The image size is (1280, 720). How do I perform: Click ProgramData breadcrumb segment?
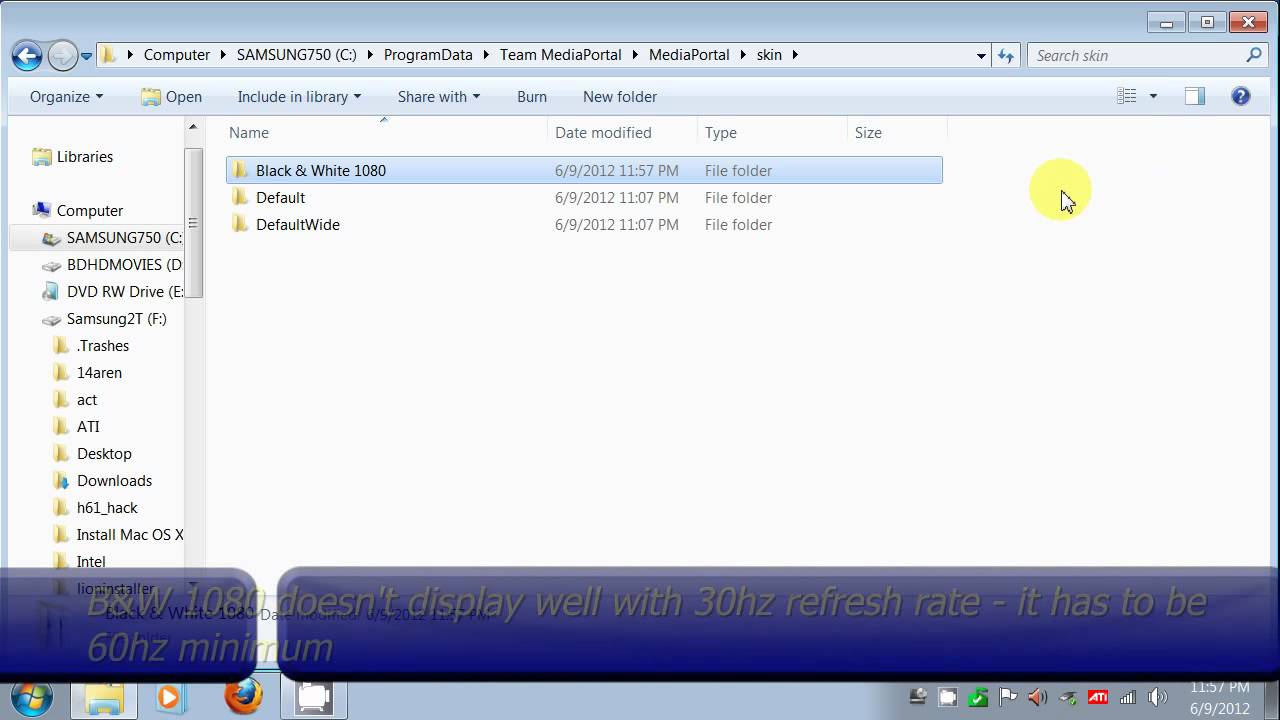[x=428, y=55]
